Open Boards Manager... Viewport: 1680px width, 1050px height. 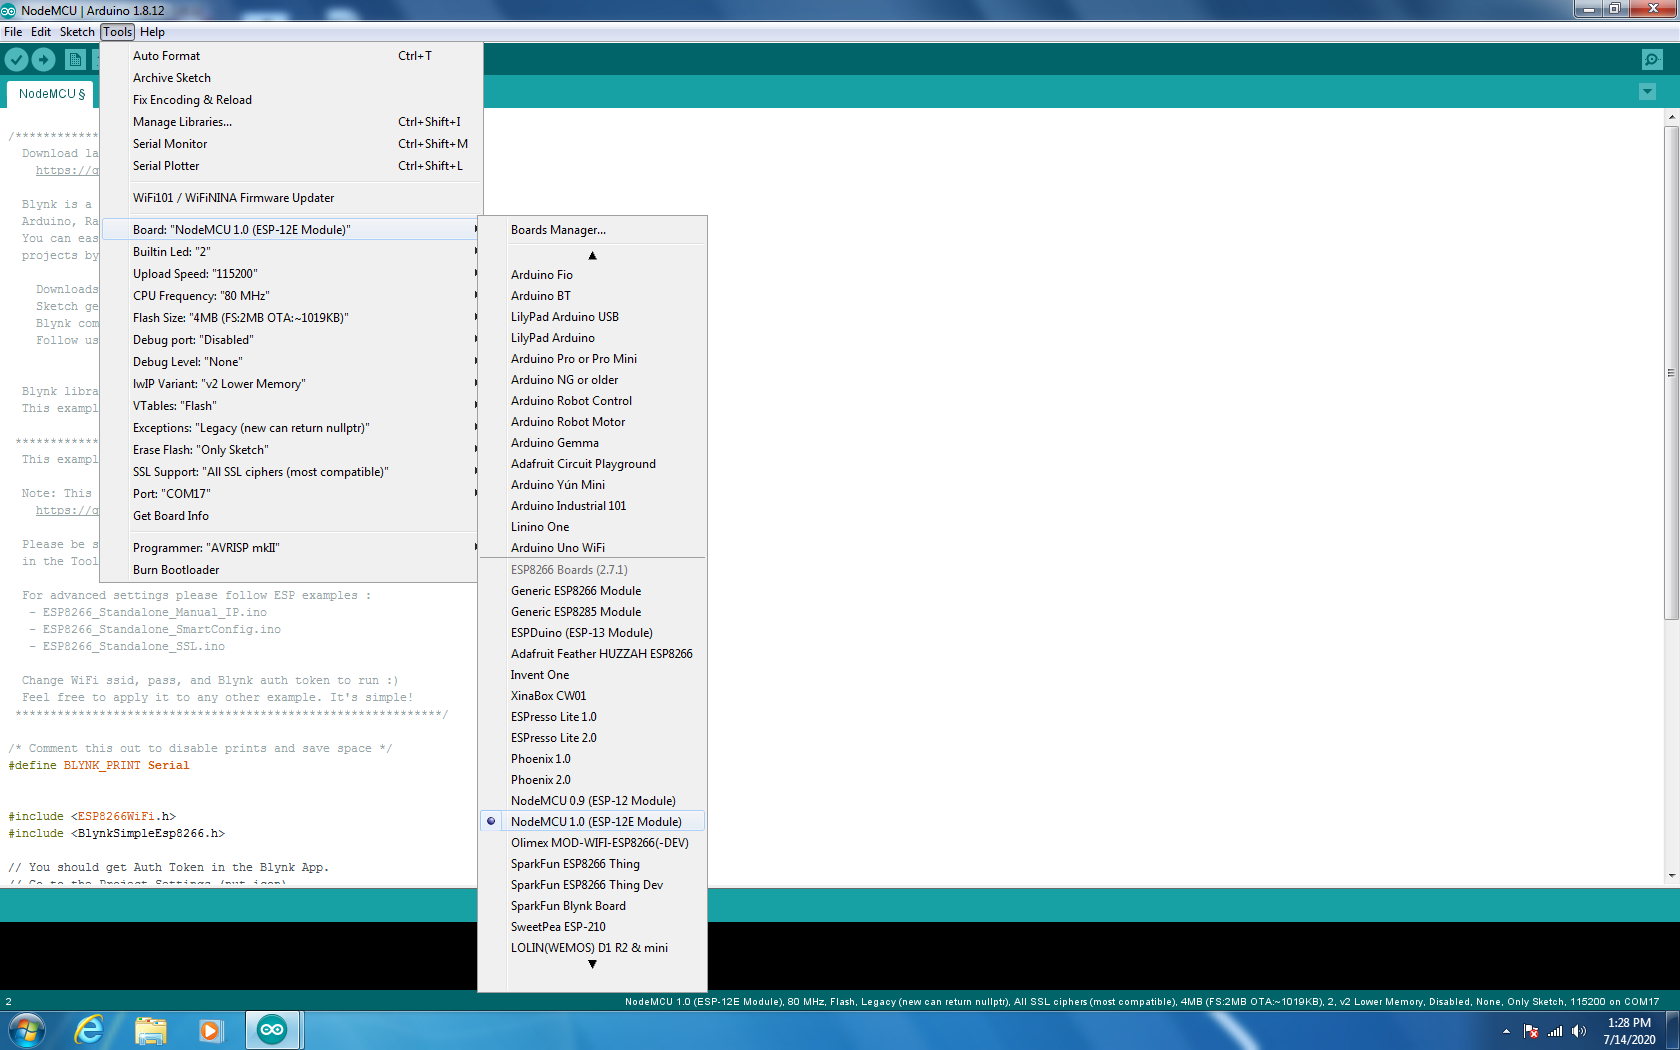(592, 230)
